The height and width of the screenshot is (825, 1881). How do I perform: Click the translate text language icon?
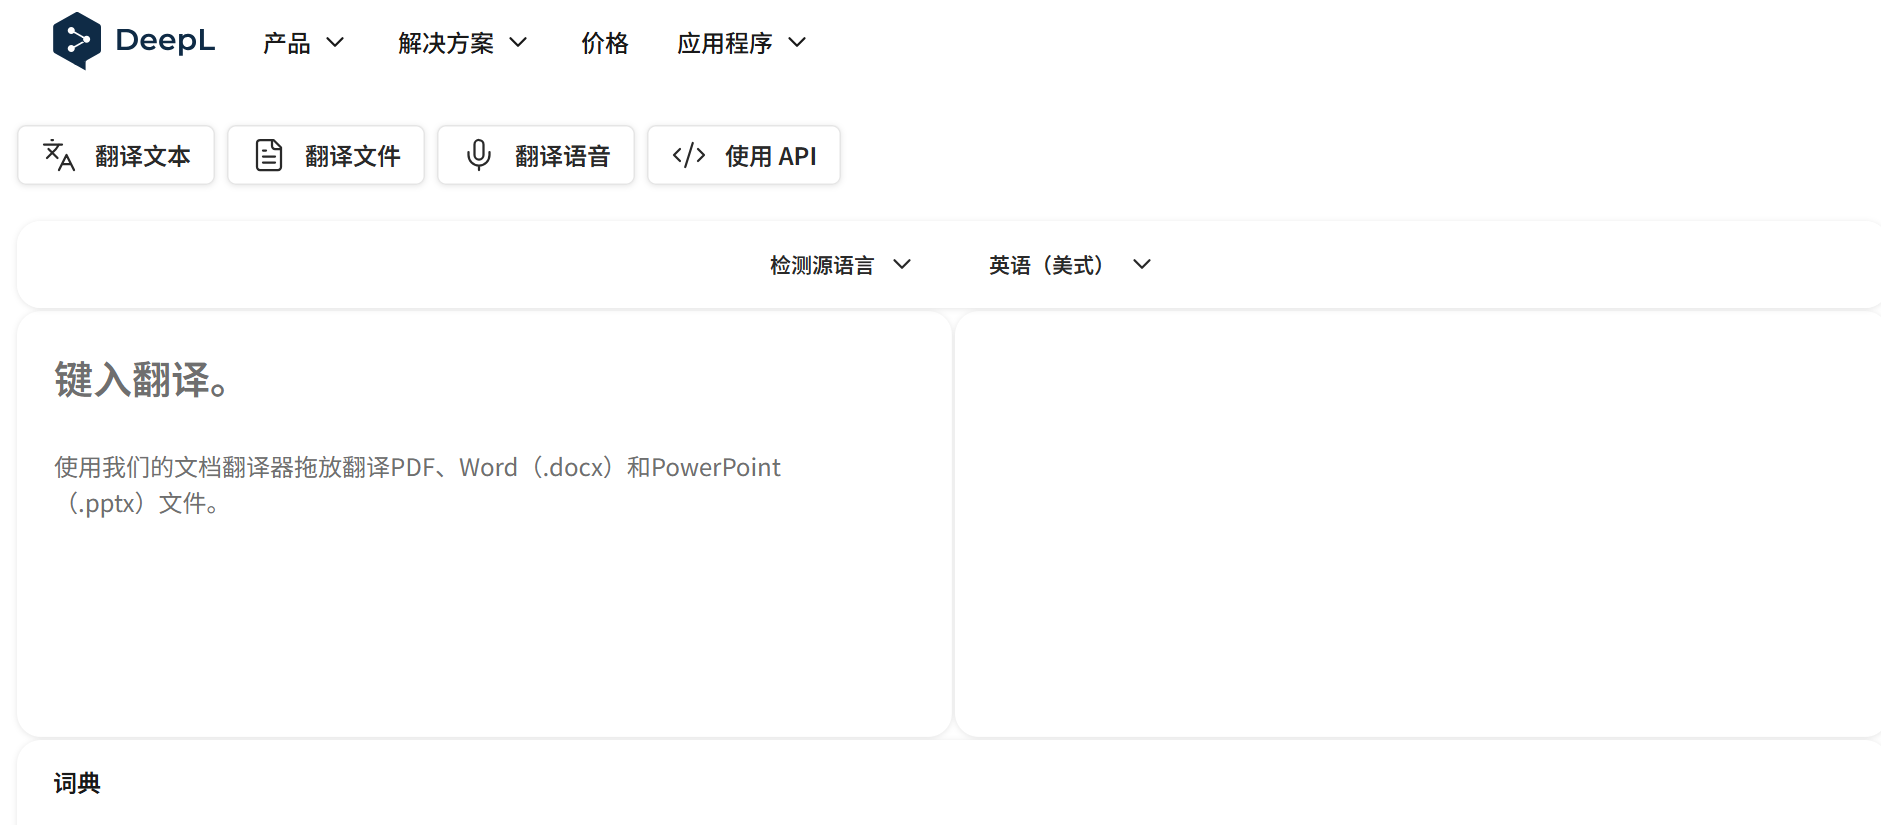(x=59, y=156)
